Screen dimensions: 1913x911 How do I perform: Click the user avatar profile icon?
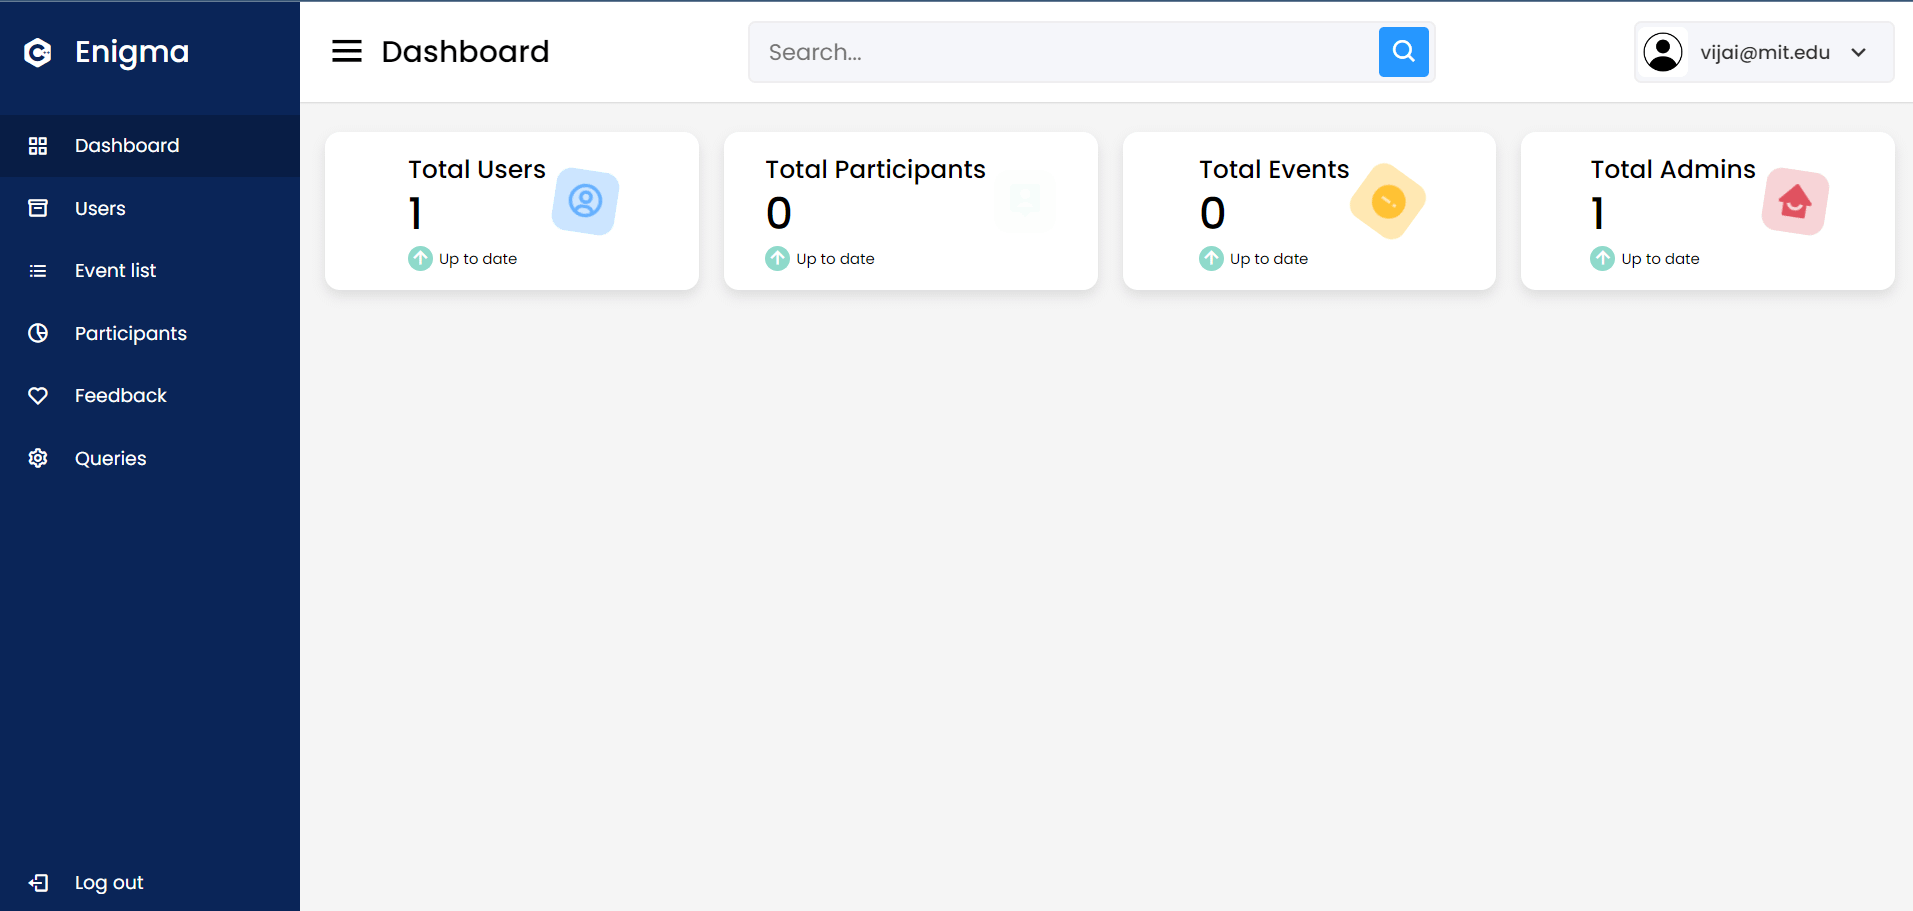click(x=1663, y=52)
